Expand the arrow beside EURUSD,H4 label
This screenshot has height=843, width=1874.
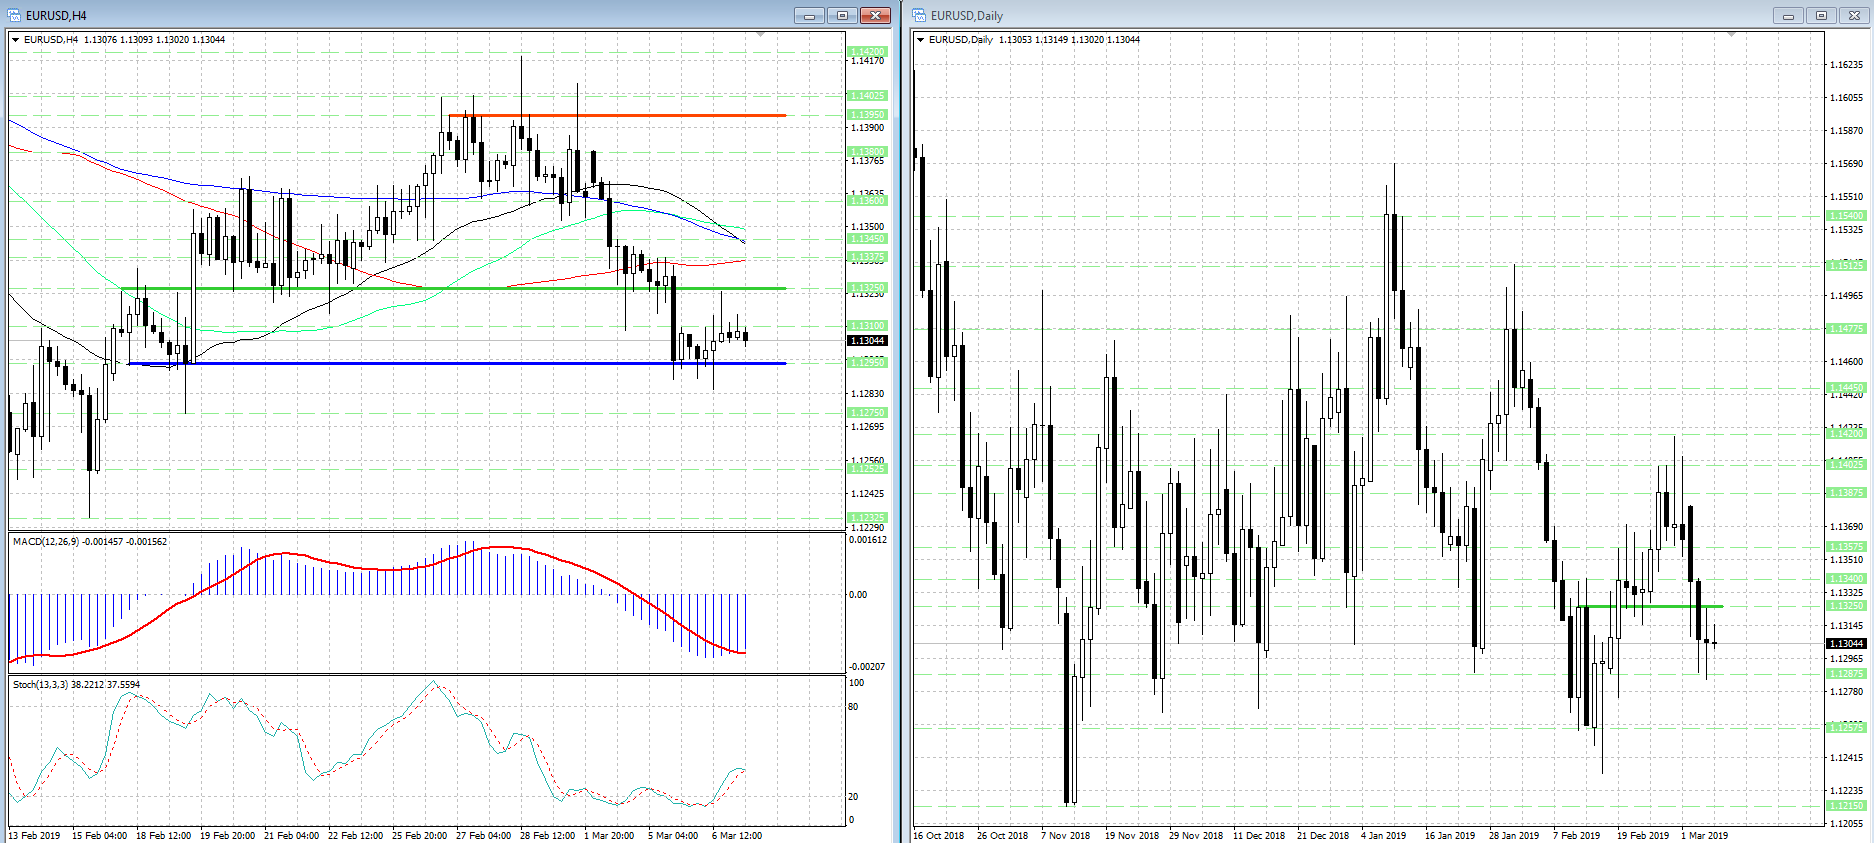click(x=16, y=40)
